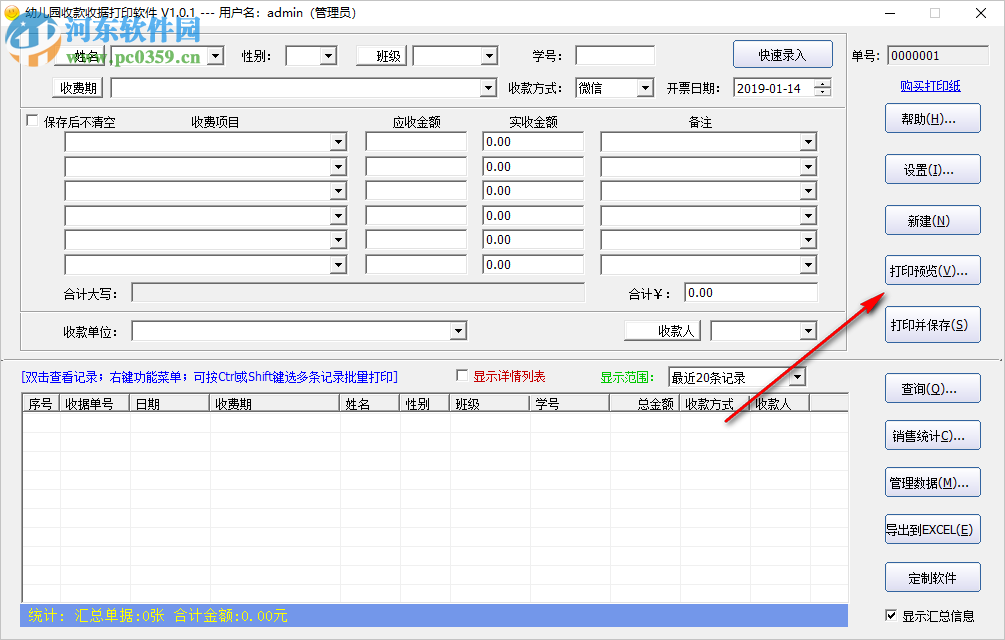1005x640 pixels.
Task: Expand second 收费项目 row dropdown
Action: point(338,167)
